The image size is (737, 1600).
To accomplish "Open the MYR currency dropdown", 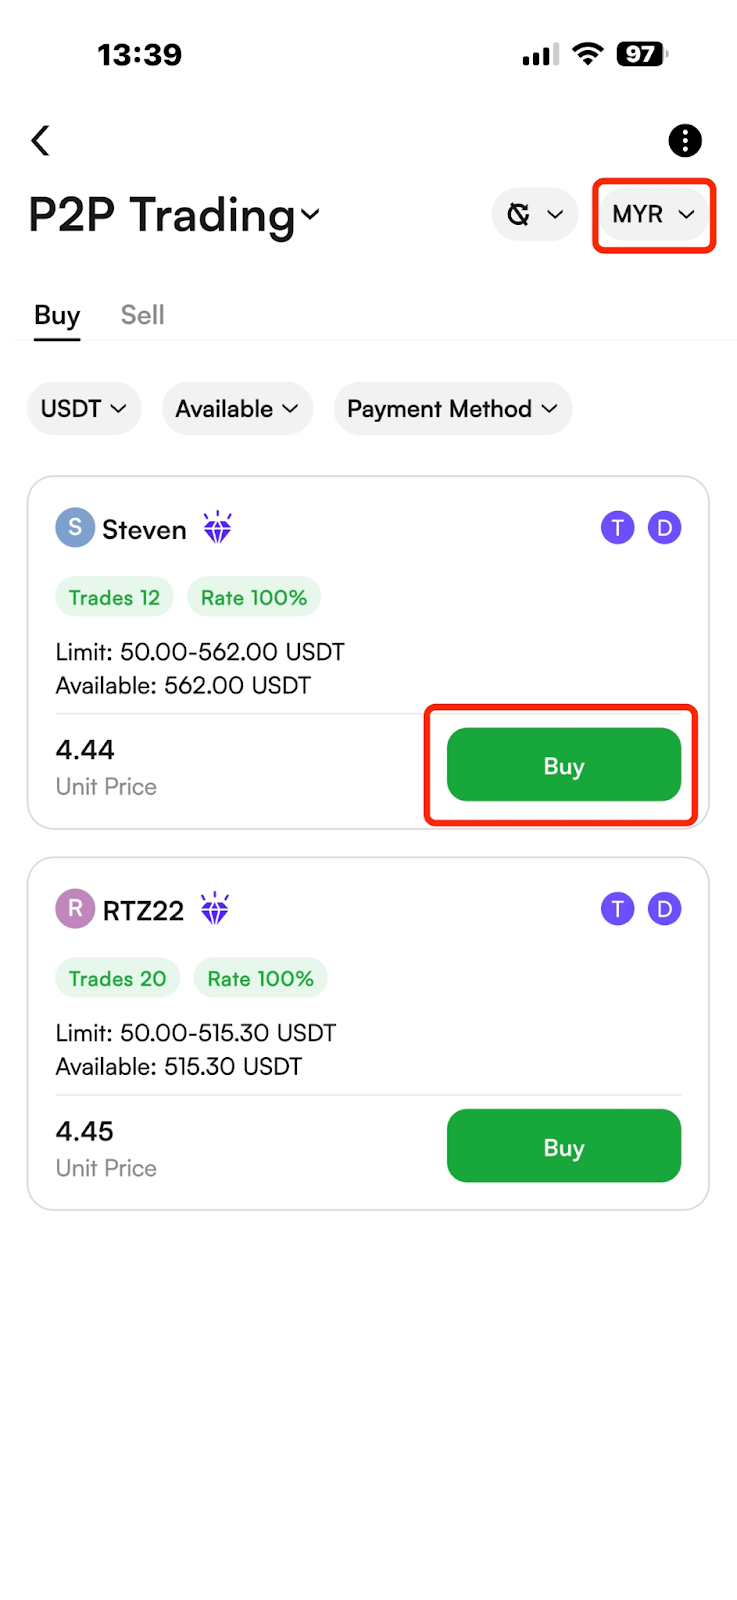I will (654, 214).
